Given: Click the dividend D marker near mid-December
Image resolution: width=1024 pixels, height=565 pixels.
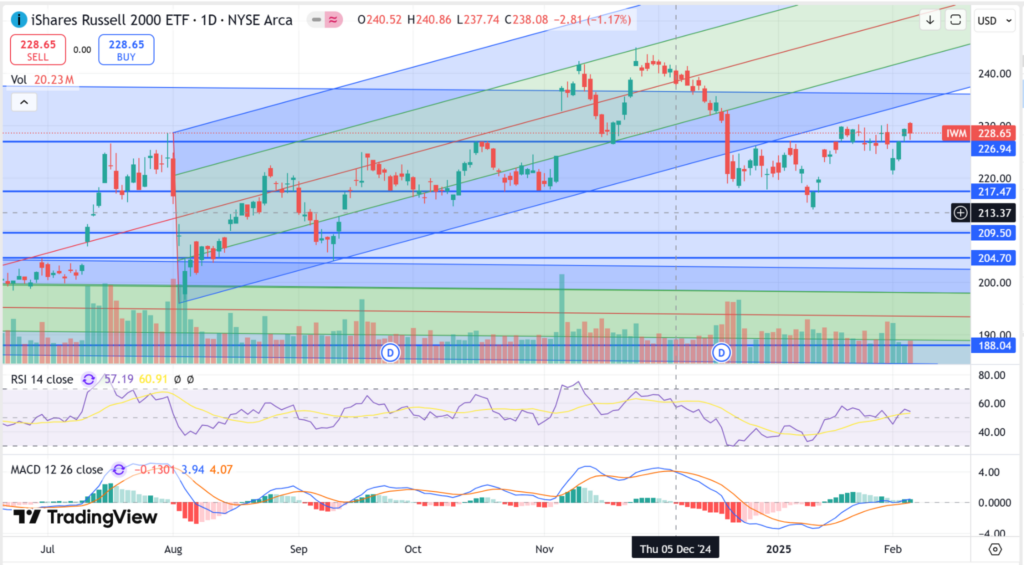Looking at the screenshot, I should [722, 353].
